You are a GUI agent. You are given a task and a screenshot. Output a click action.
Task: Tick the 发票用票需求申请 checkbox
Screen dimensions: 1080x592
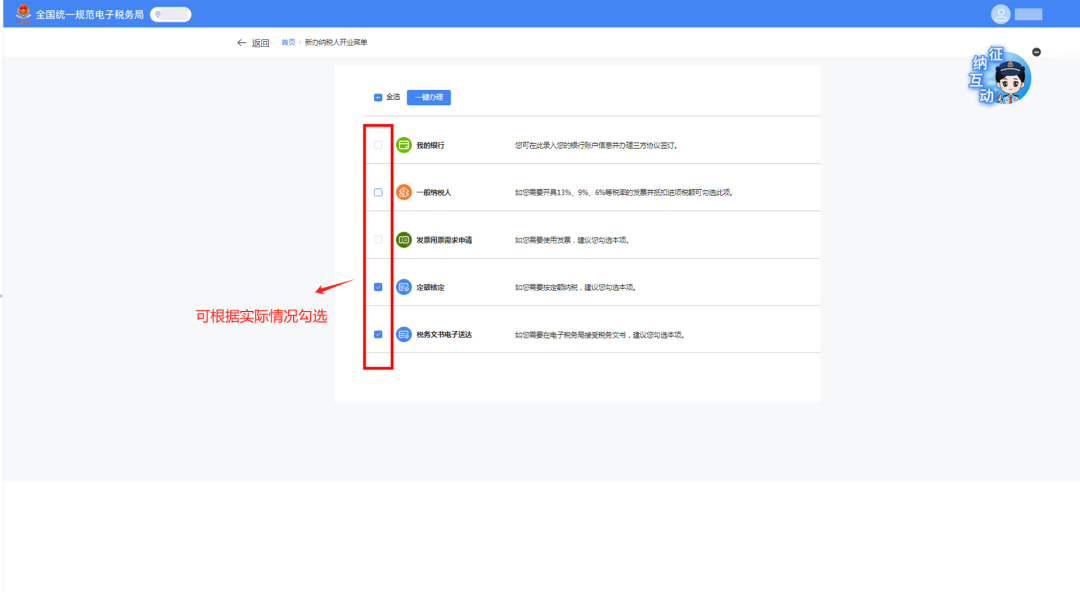[378, 240]
